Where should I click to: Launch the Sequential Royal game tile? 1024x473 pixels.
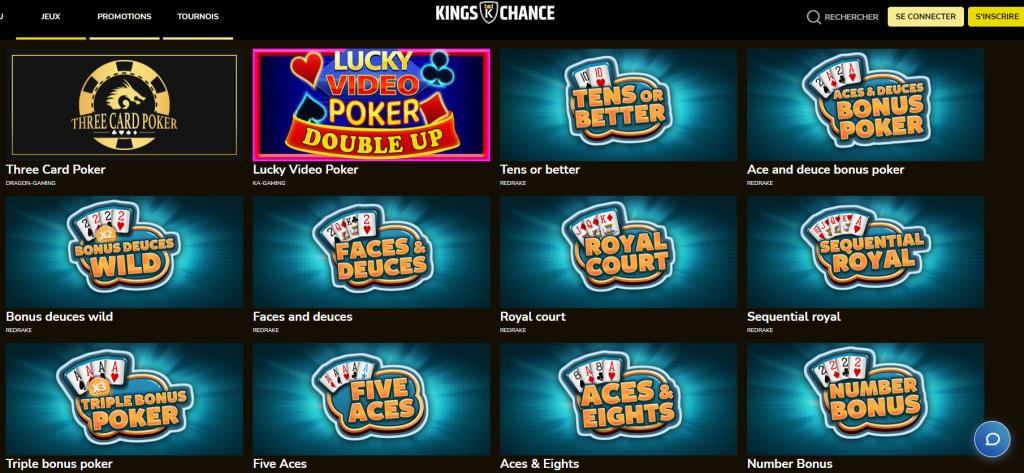865,252
